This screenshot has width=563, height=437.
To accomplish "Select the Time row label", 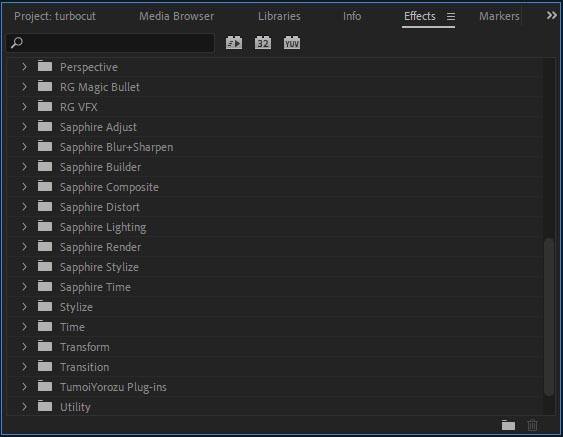I will pyautogui.click(x=72, y=327).
